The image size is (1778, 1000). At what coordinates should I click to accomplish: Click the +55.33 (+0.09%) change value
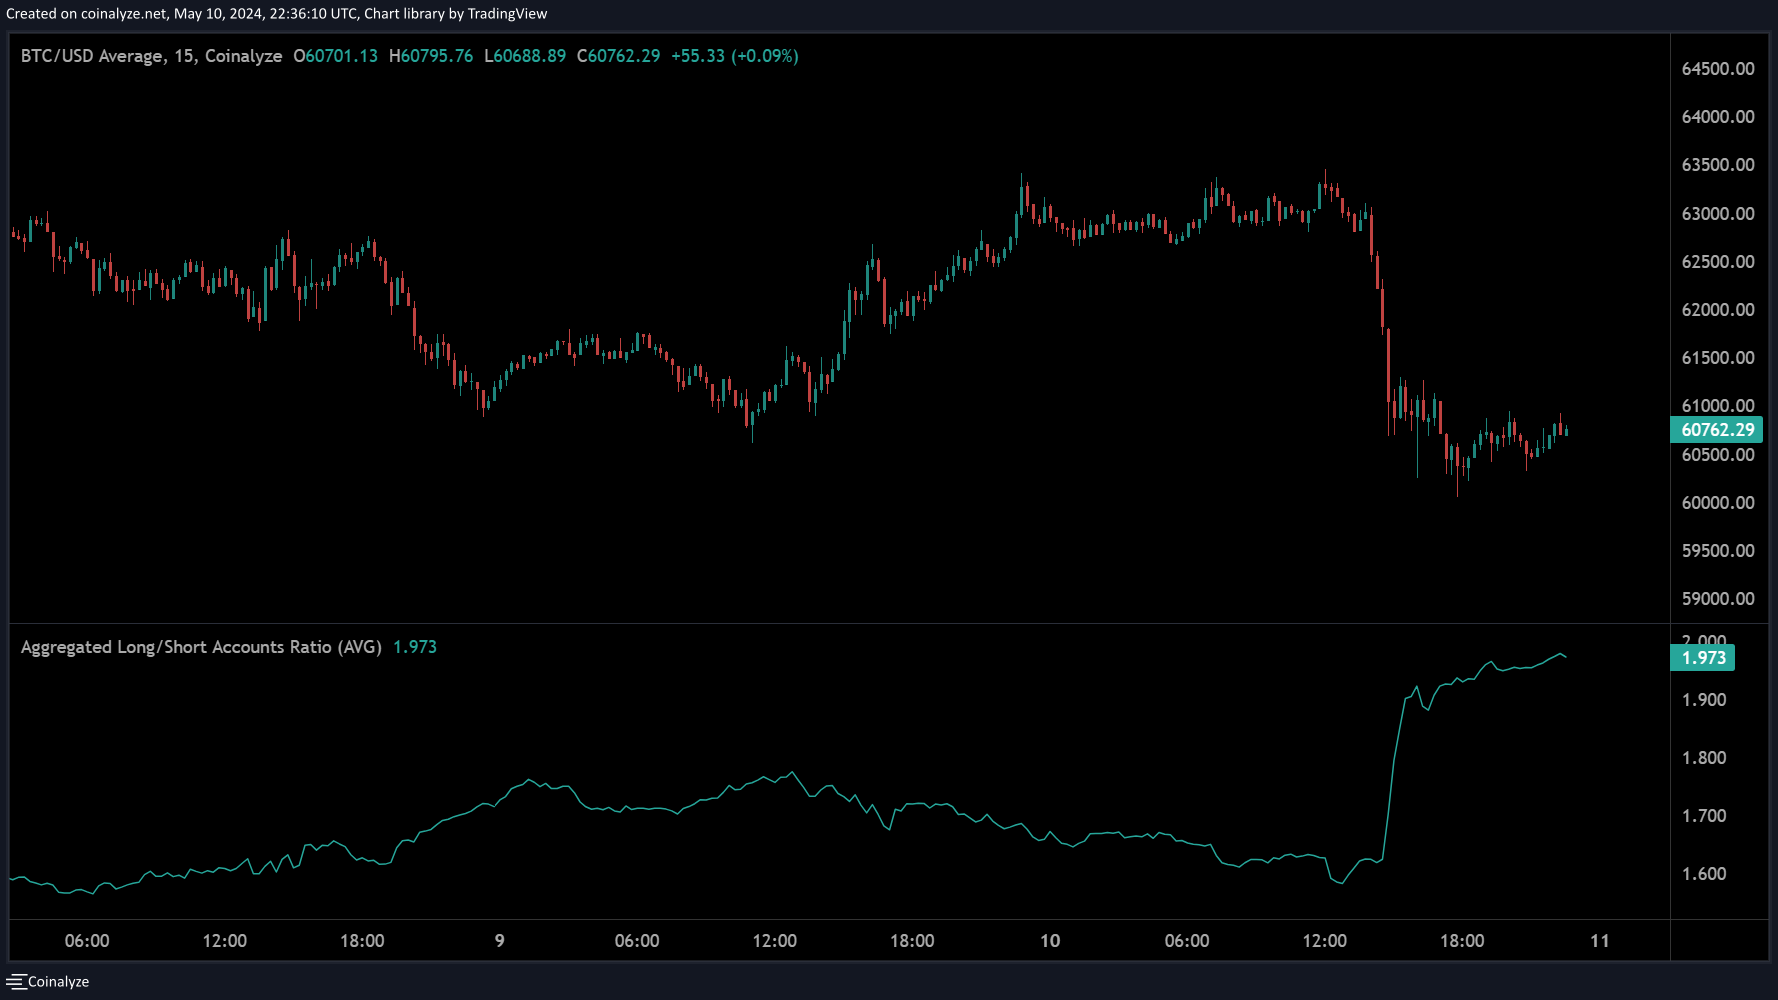tap(735, 56)
